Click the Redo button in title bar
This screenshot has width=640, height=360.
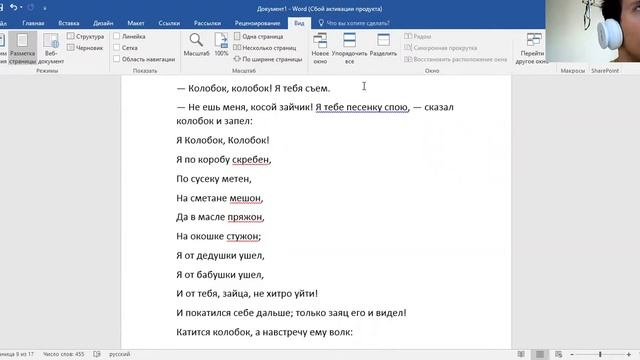[31, 7]
